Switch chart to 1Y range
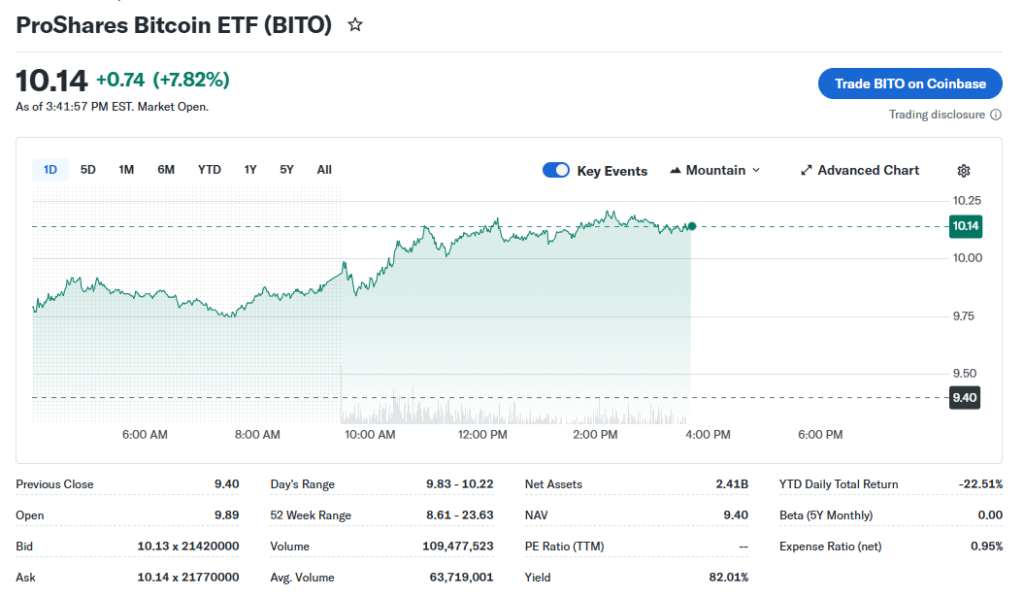Image resolution: width=1024 pixels, height=597 pixels. 250,170
